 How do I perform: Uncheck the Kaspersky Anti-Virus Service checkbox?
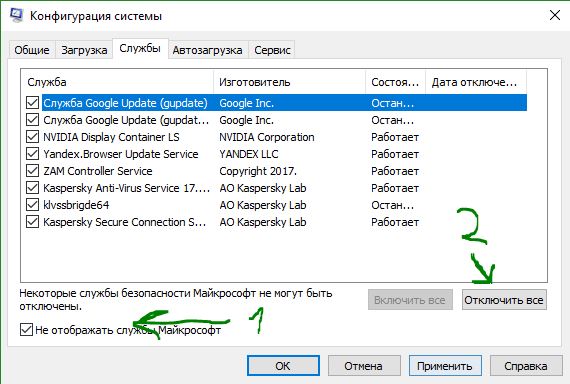(32, 188)
